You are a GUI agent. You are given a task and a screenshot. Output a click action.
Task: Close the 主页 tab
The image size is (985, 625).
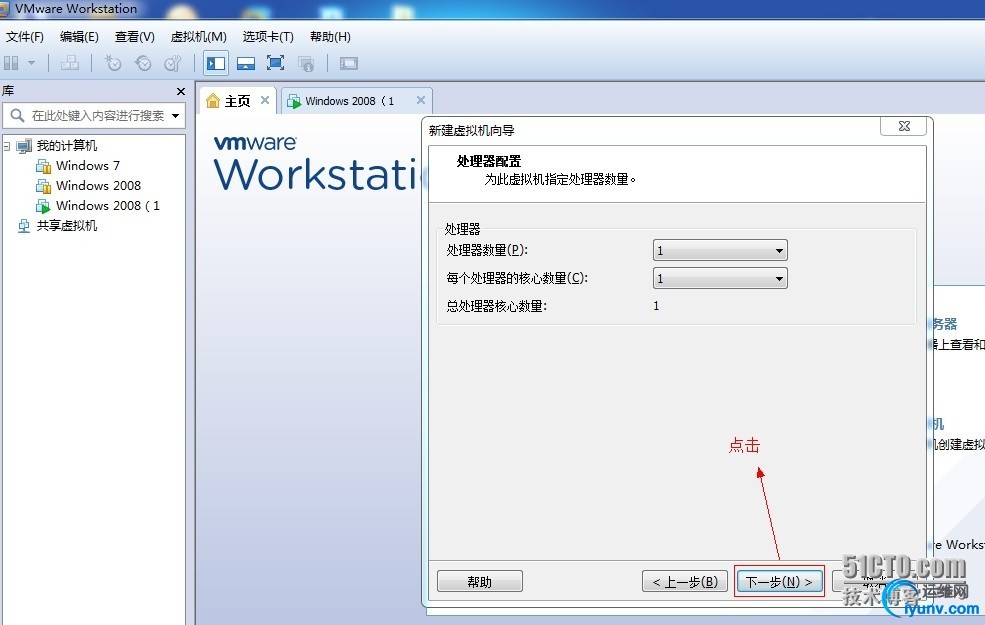[265, 101]
